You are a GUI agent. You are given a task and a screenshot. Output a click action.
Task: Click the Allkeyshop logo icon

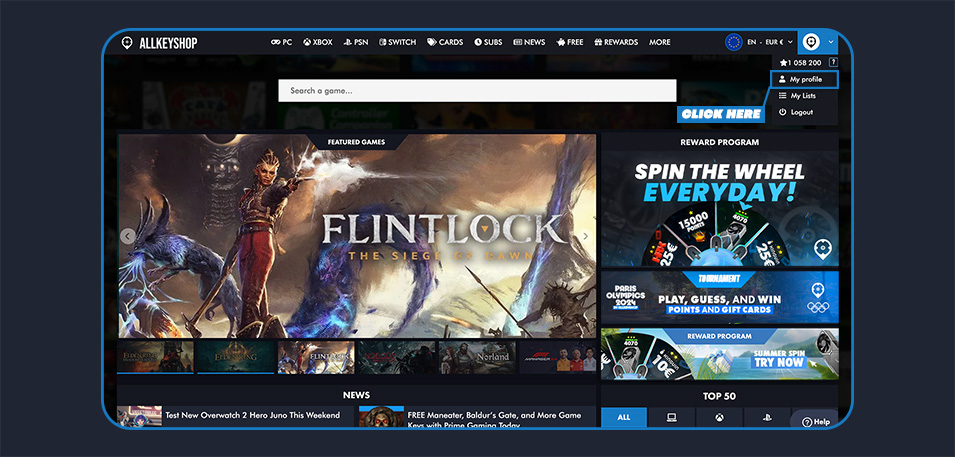click(x=127, y=42)
